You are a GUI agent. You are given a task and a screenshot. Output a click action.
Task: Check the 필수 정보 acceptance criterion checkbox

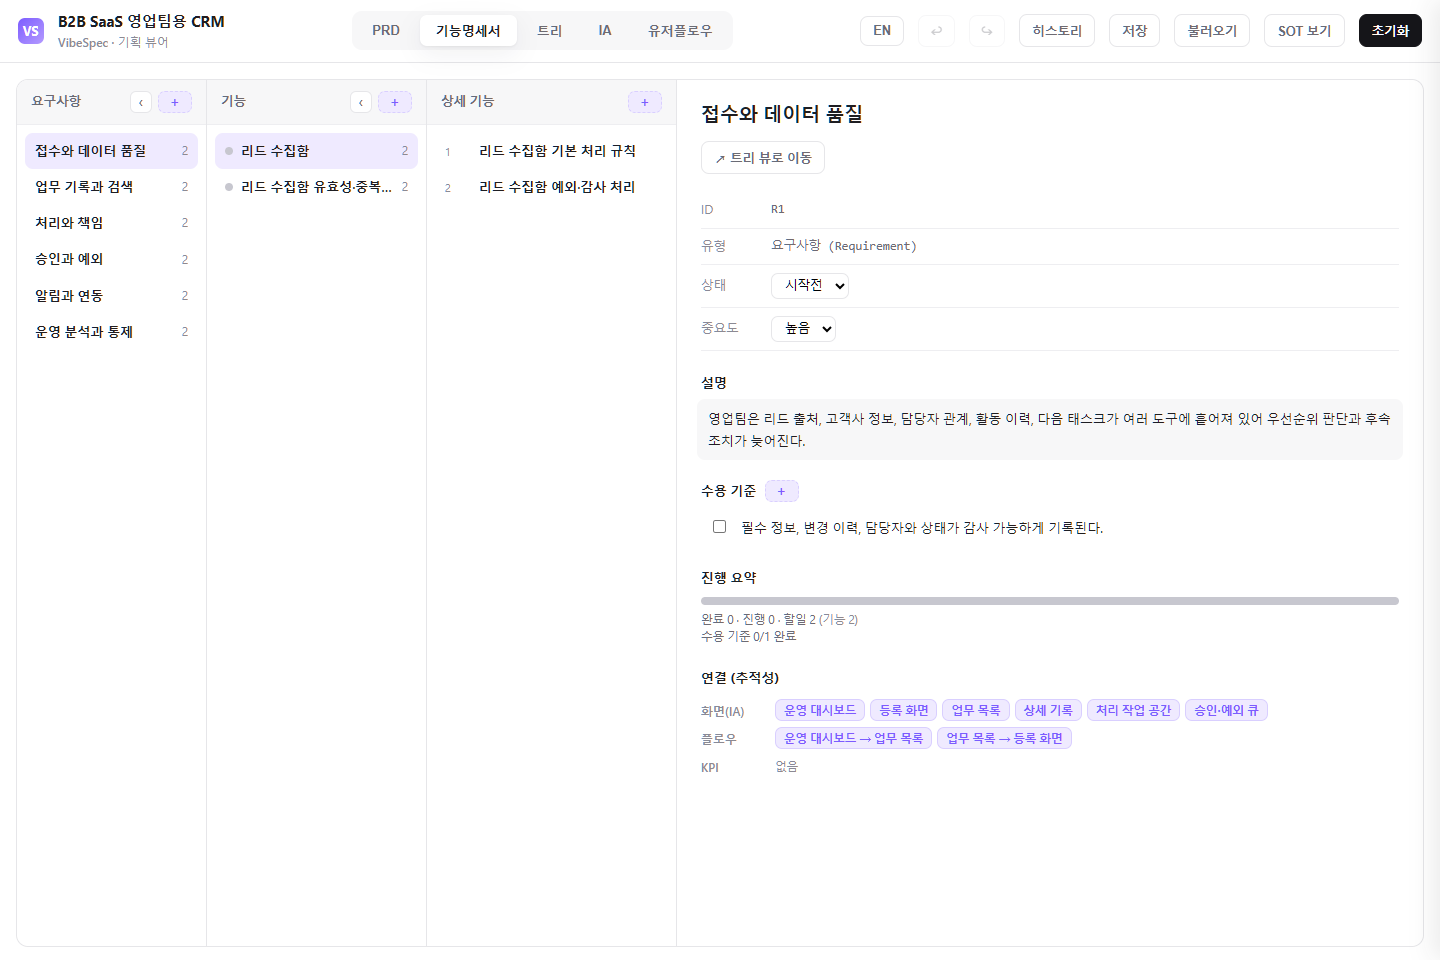[x=719, y=526]
